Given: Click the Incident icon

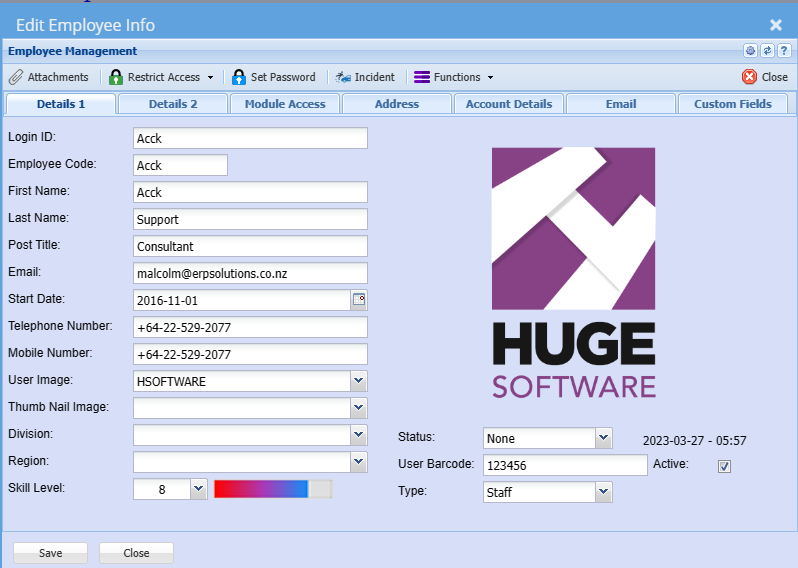Looking at the screenshot, I should [x=343, y=77].
